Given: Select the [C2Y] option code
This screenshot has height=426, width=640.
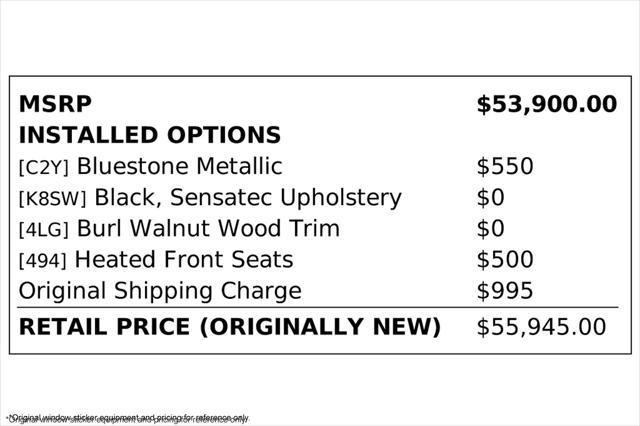Looking at the screenshot, I should [44, 168].
